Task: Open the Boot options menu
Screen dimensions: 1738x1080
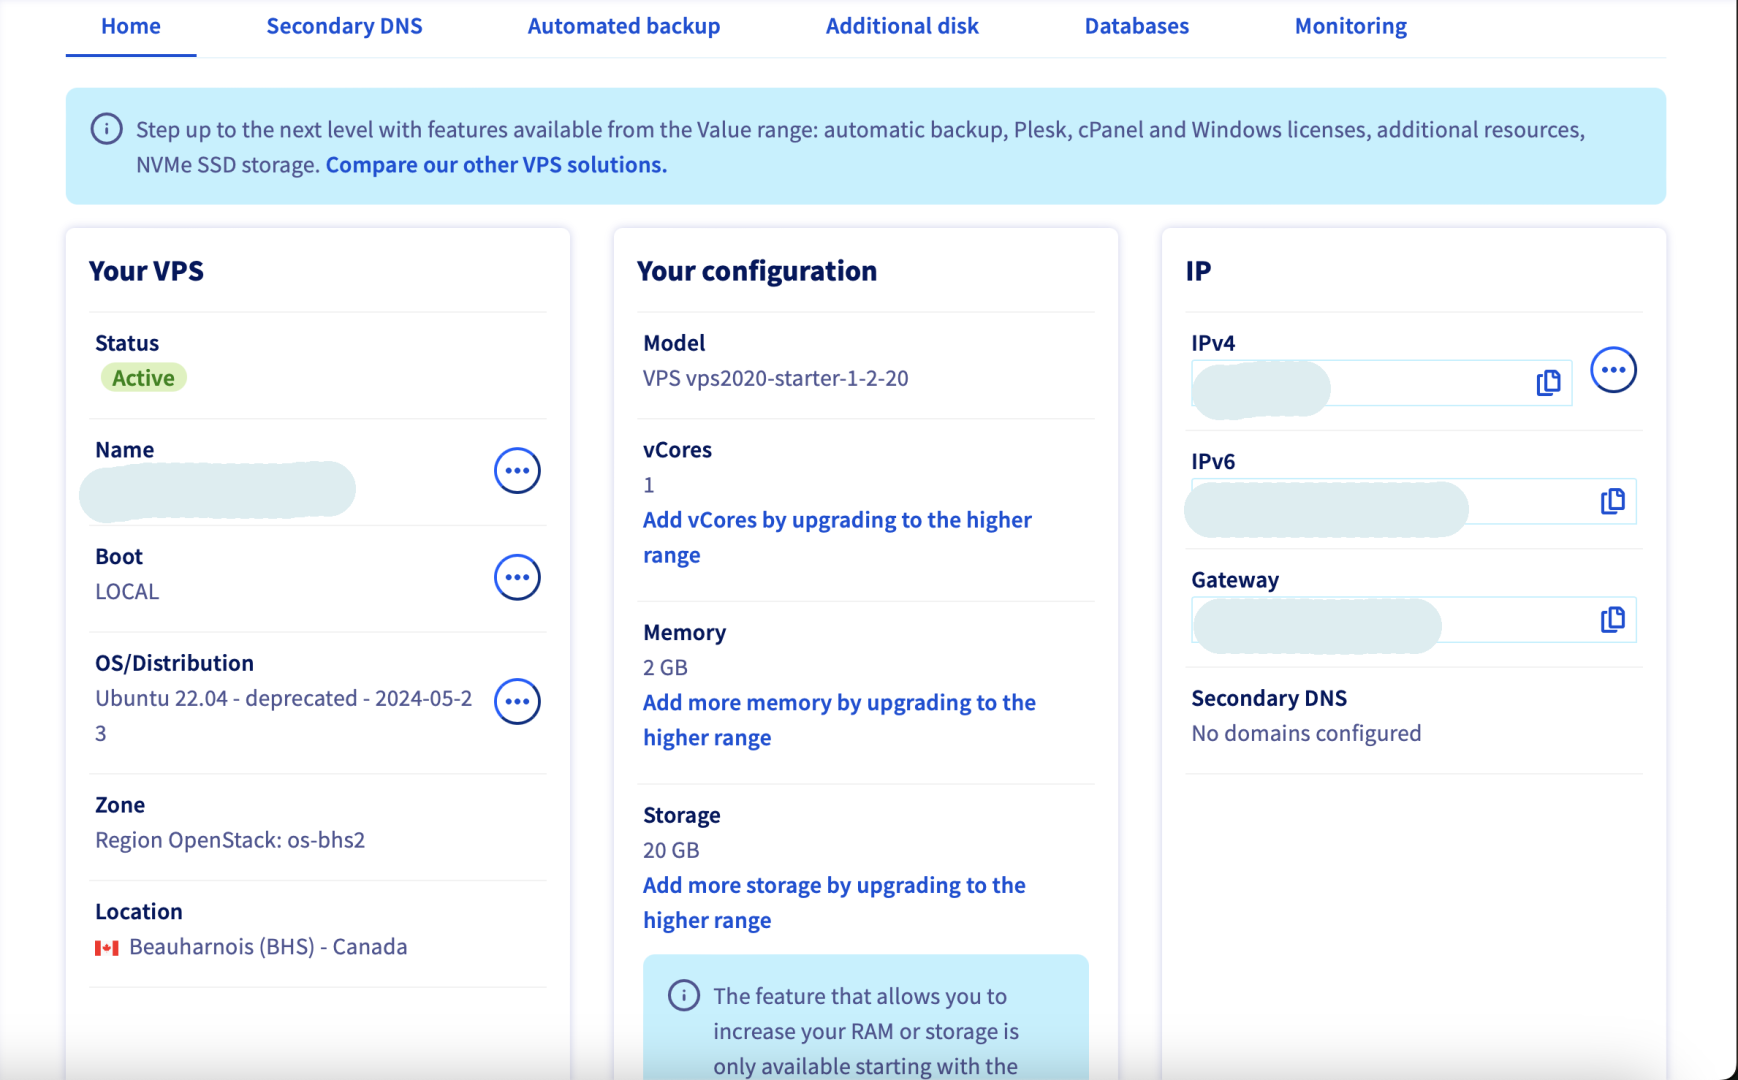Action: (x=517, y=577)
